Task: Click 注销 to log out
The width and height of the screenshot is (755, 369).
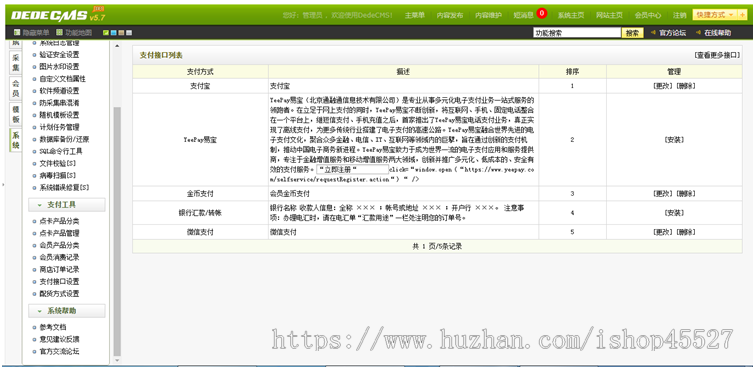Action: 679,15
